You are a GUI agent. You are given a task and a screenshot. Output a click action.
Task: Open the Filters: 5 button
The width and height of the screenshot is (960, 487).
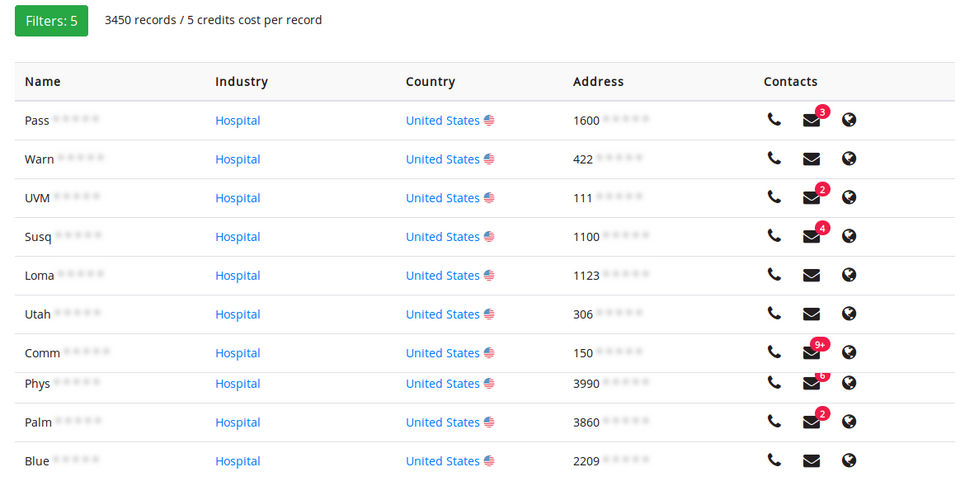tap(51, 20)
